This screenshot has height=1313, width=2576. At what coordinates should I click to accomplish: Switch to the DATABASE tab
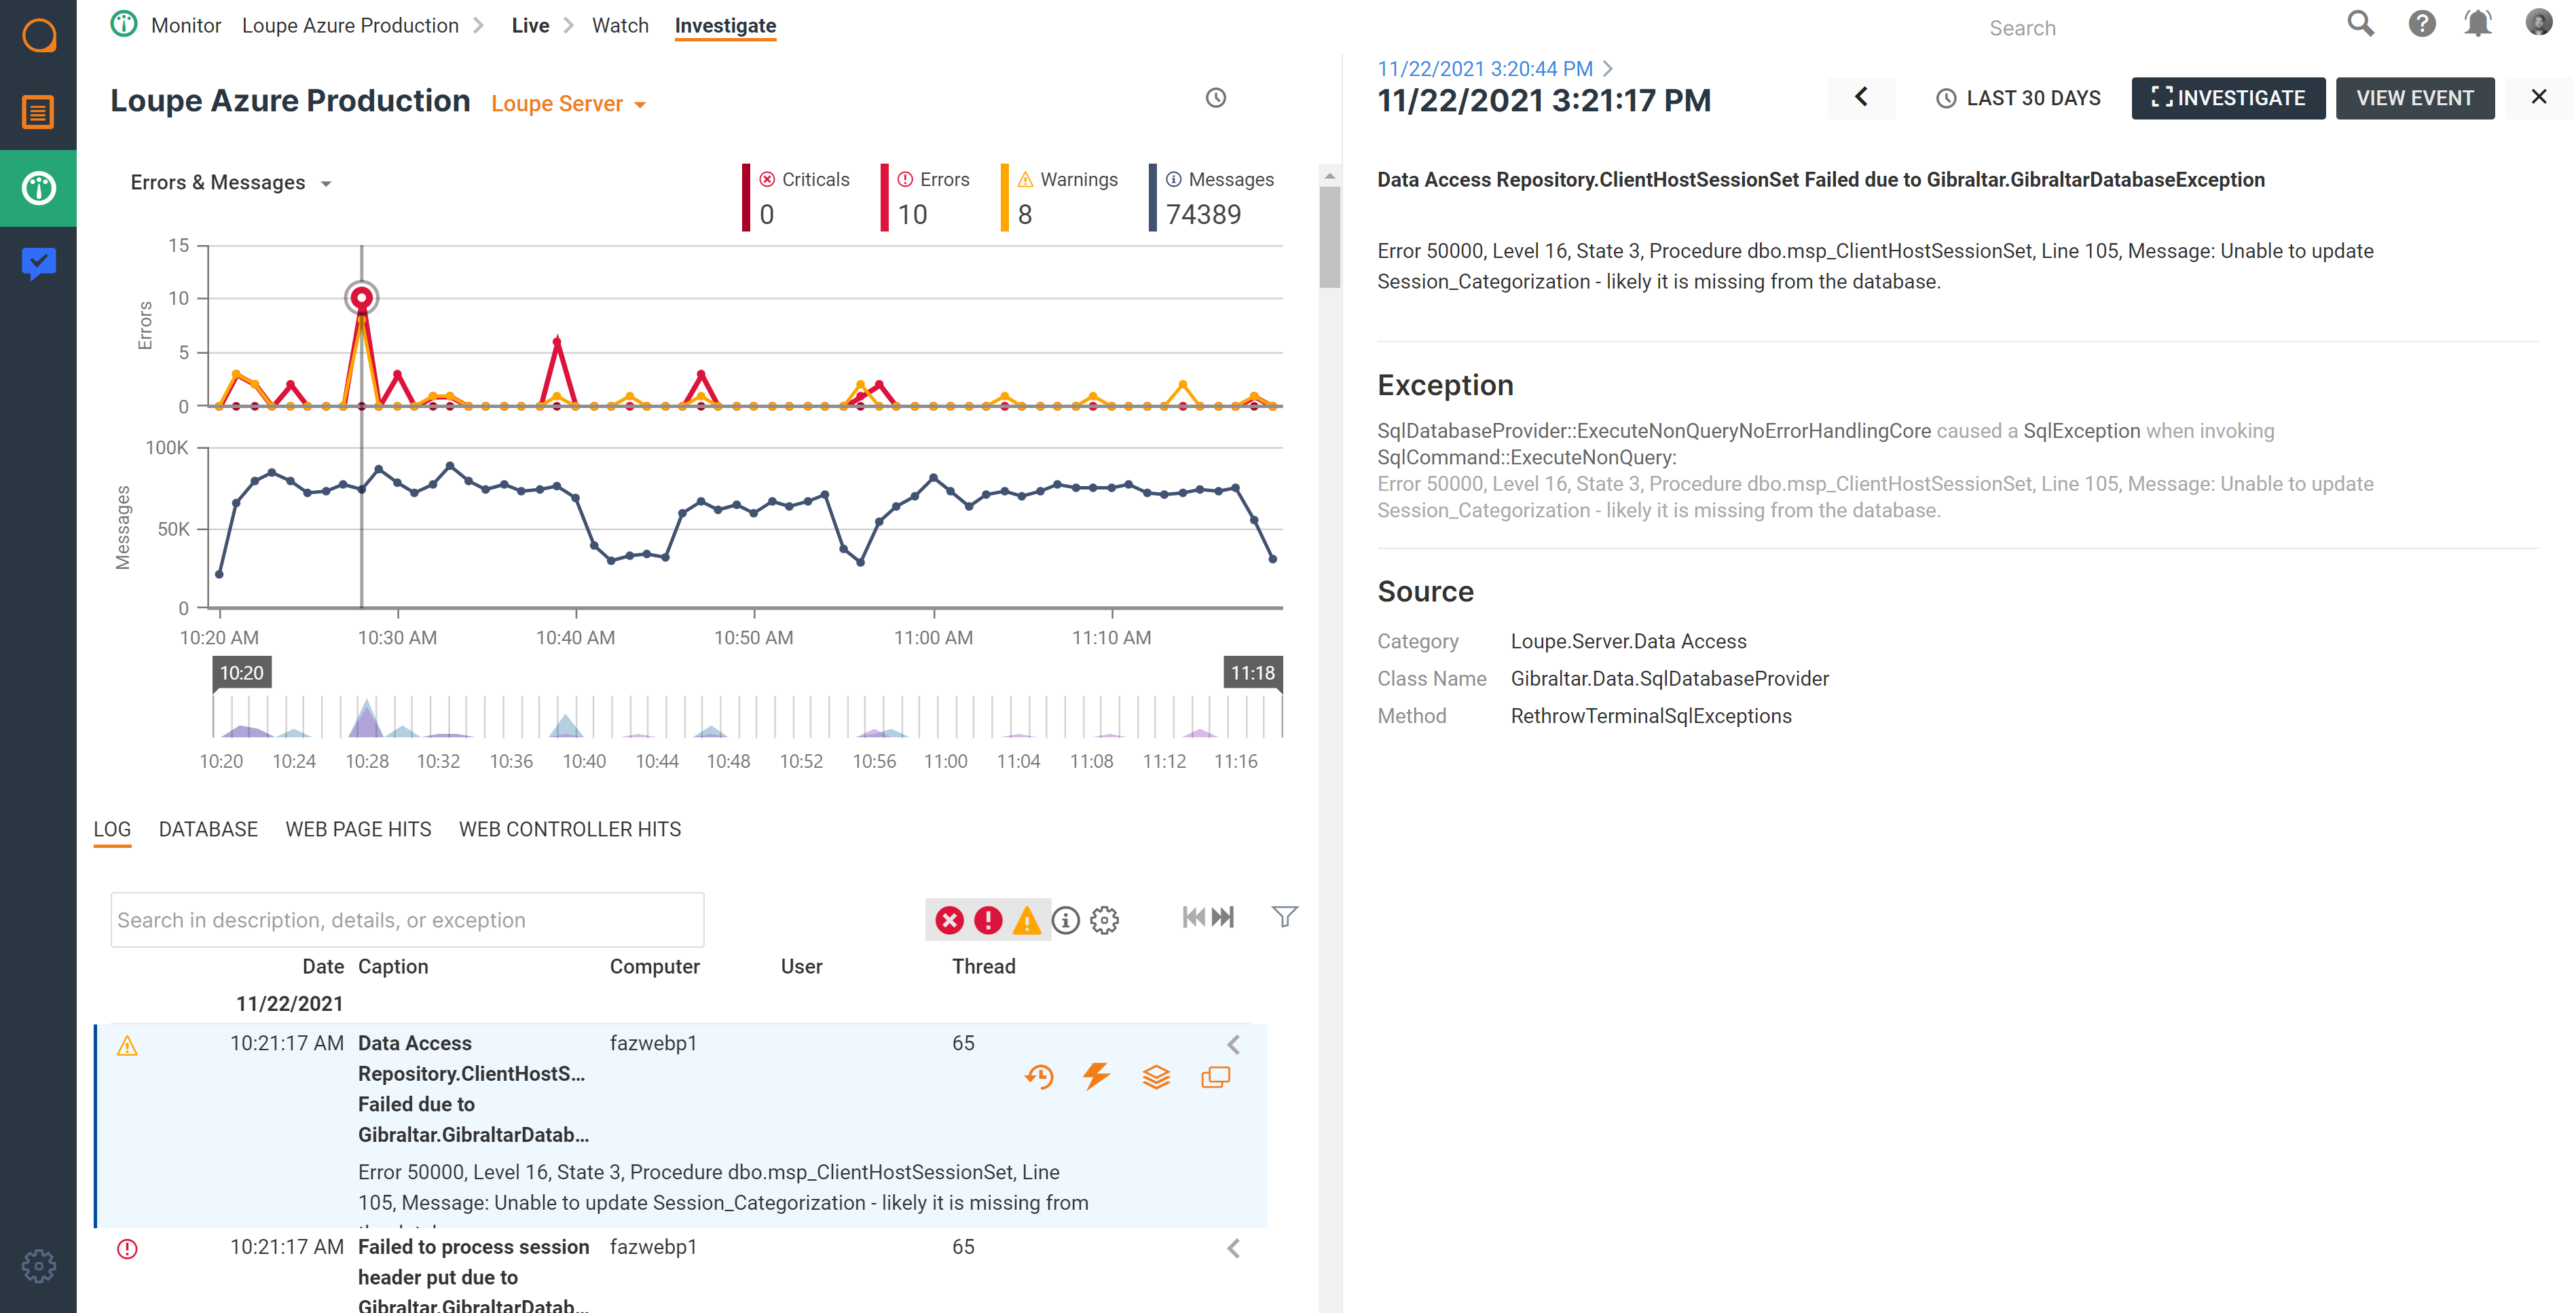coord(208,829)
